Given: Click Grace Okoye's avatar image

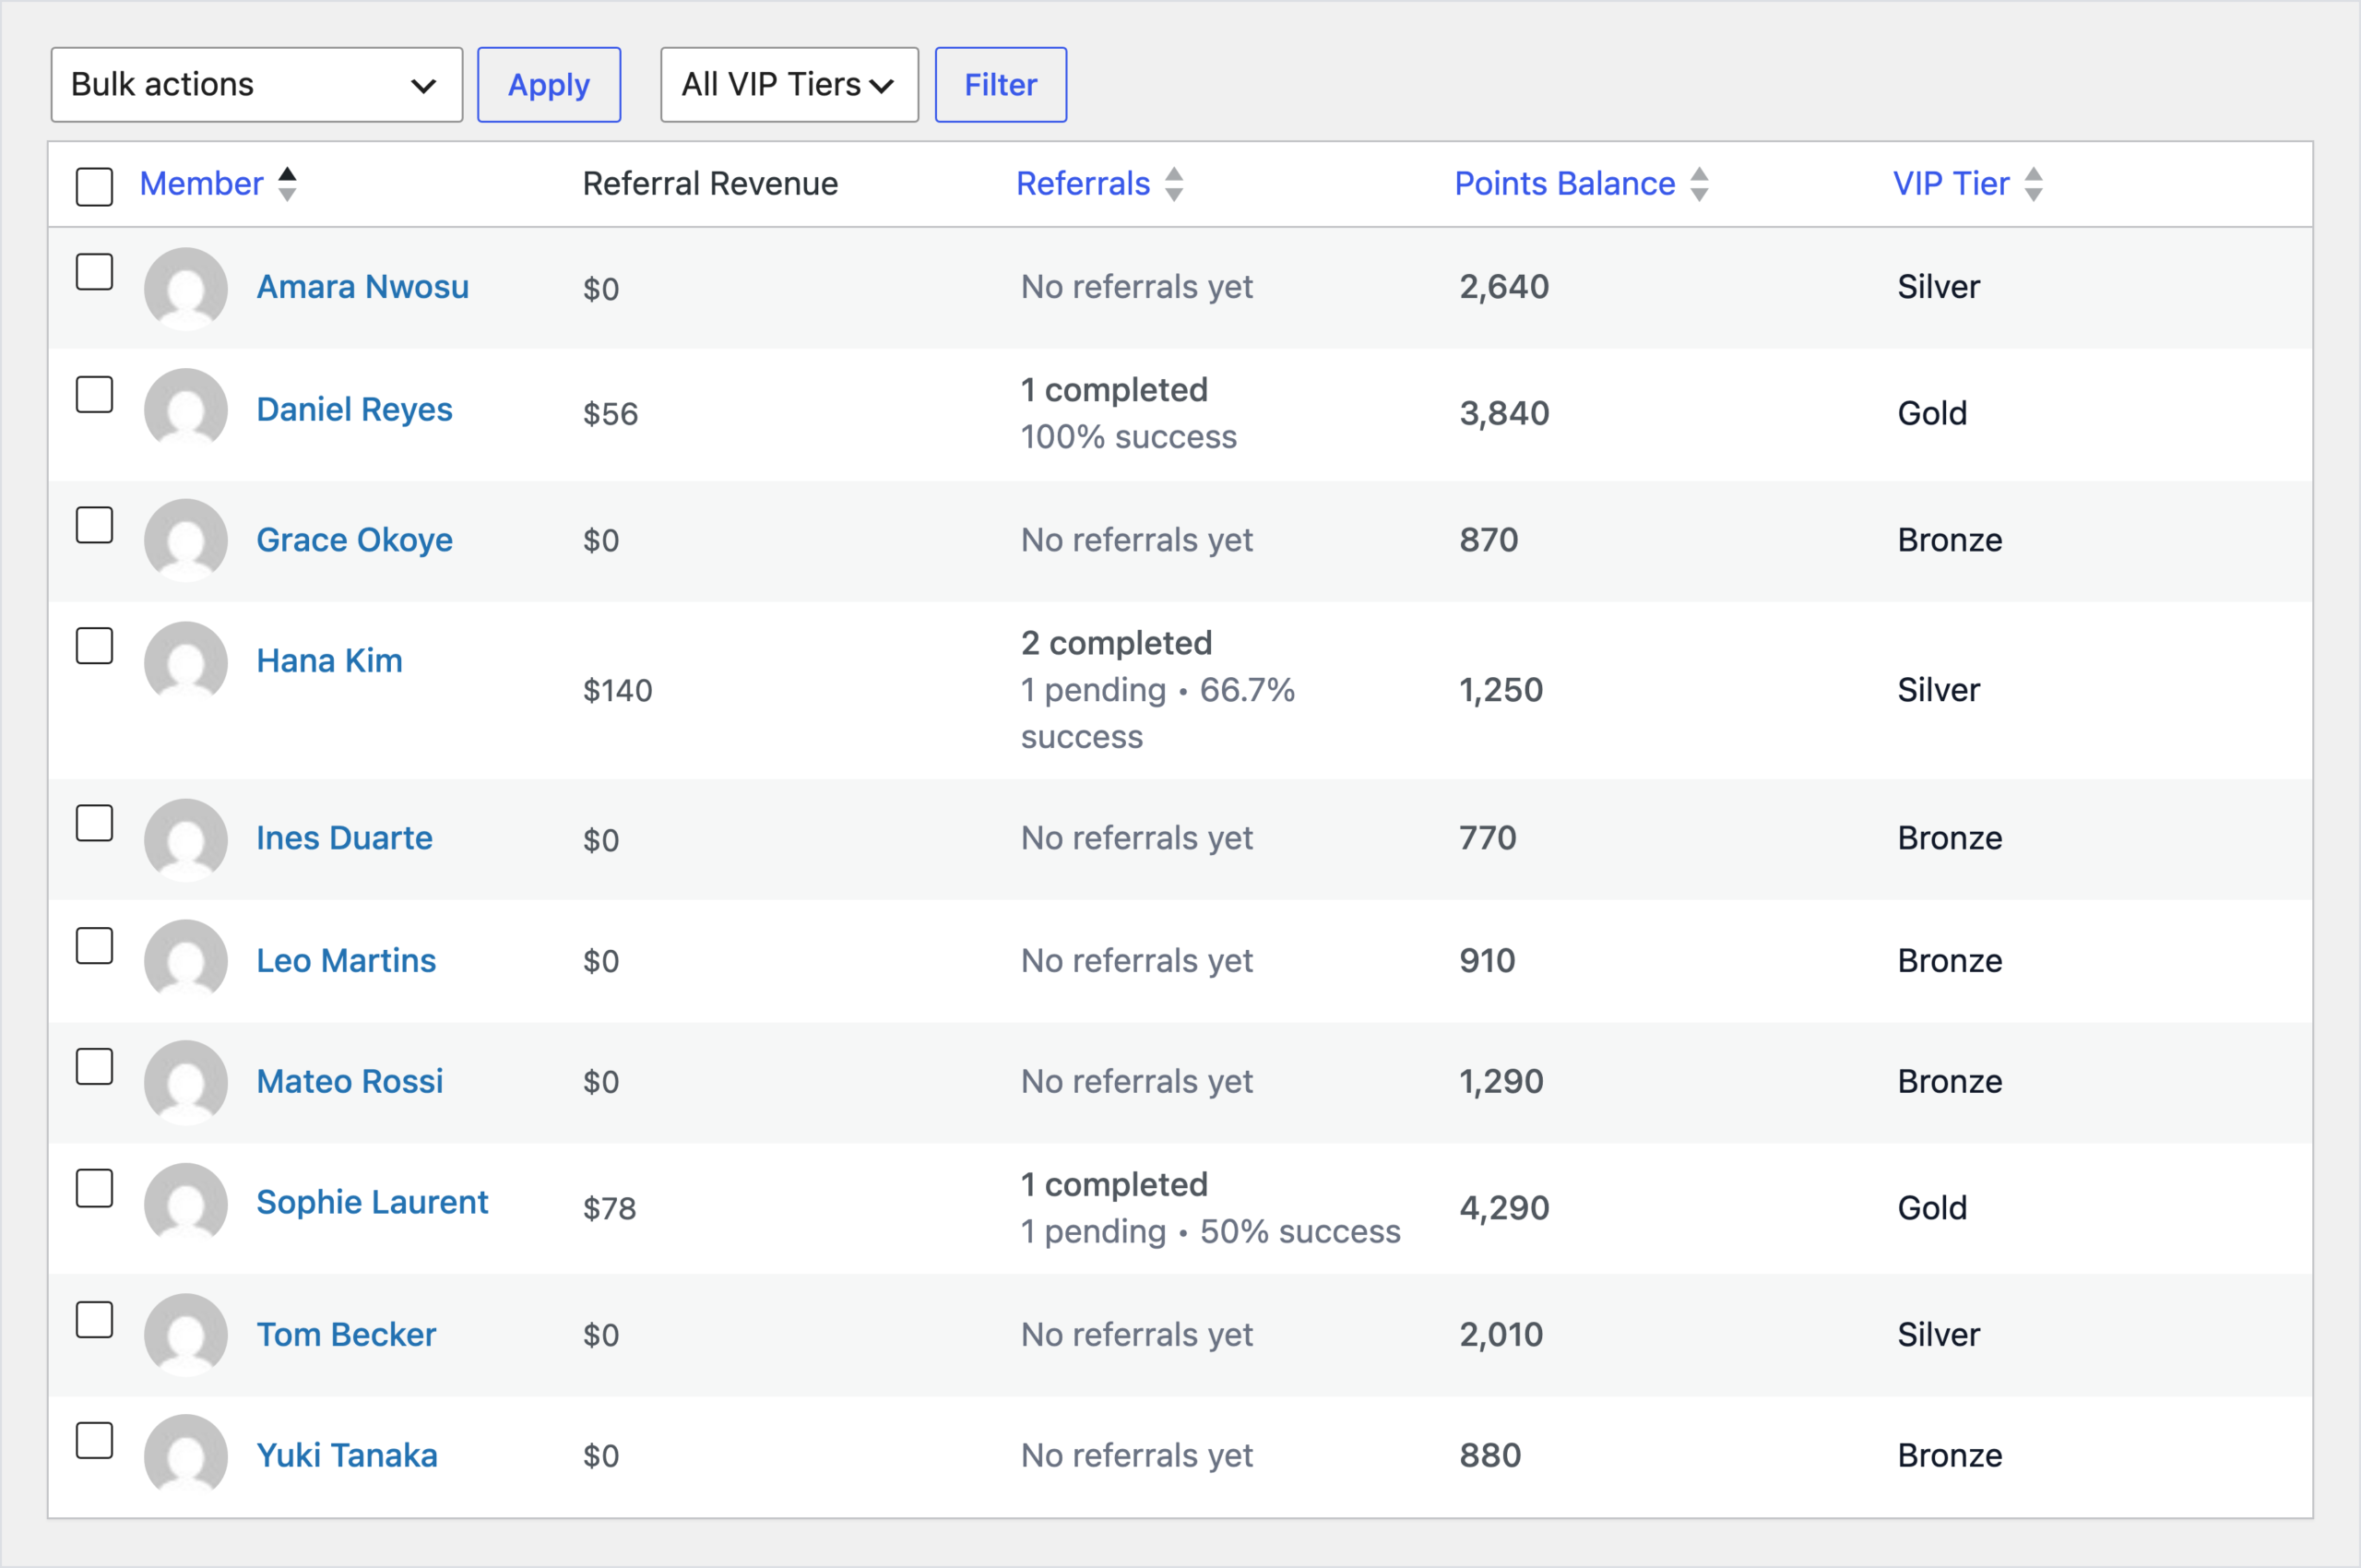Looking at the screenshot, I should point(186,540).
